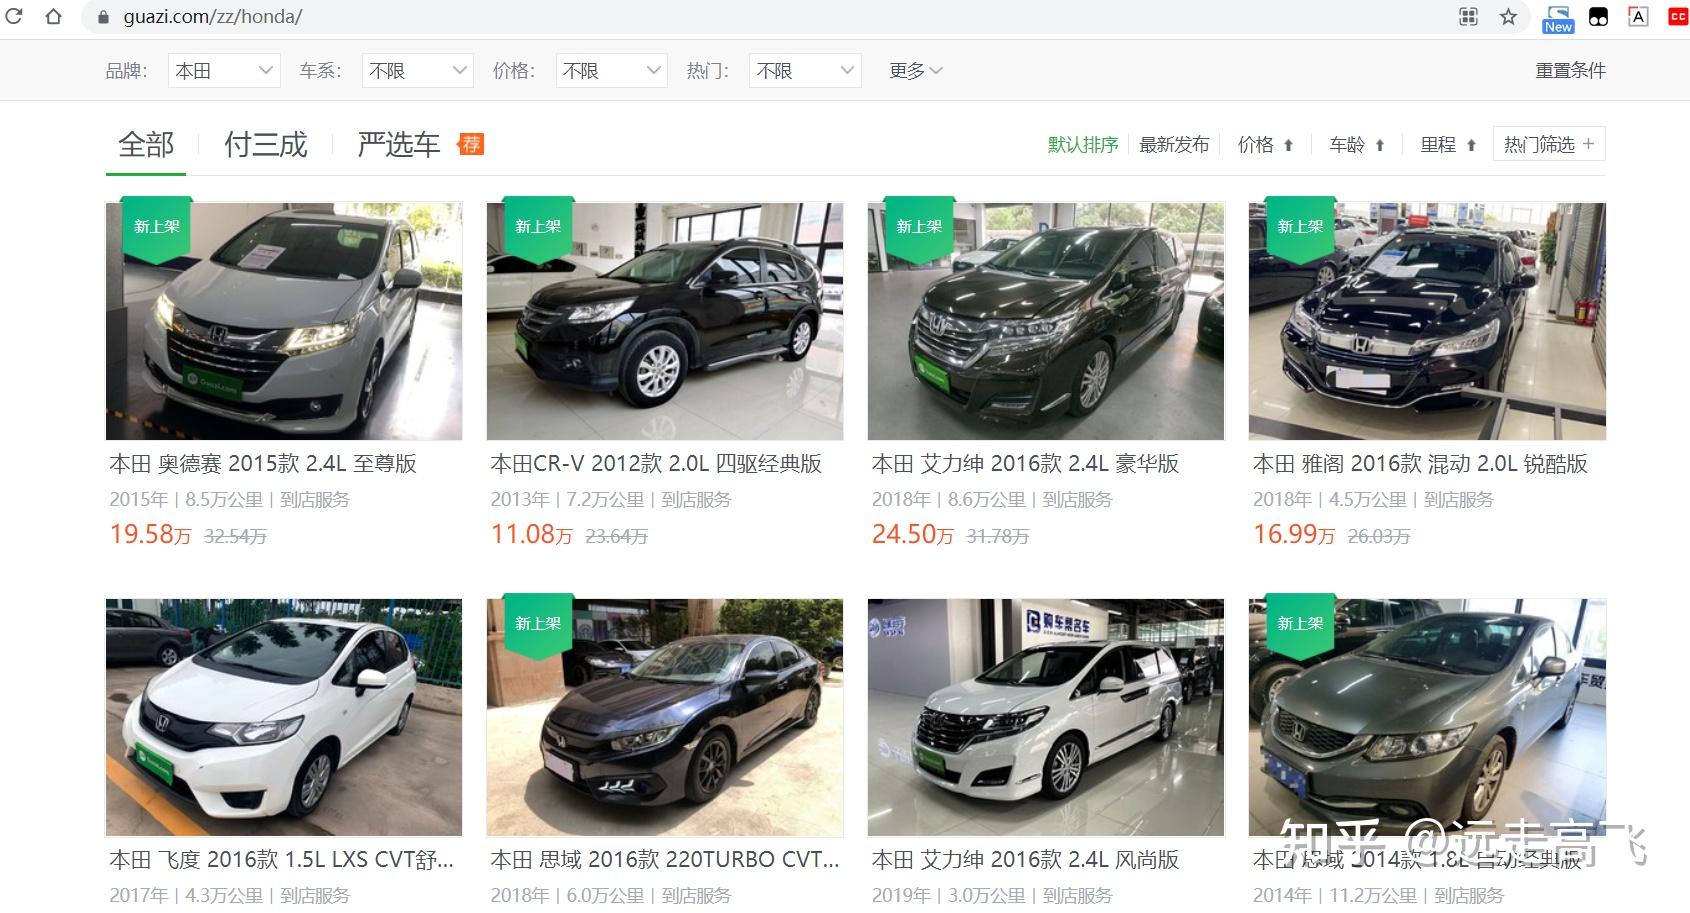
Task: Open the 品牌 dropdown showing 本田
Action: click(224, 70)
